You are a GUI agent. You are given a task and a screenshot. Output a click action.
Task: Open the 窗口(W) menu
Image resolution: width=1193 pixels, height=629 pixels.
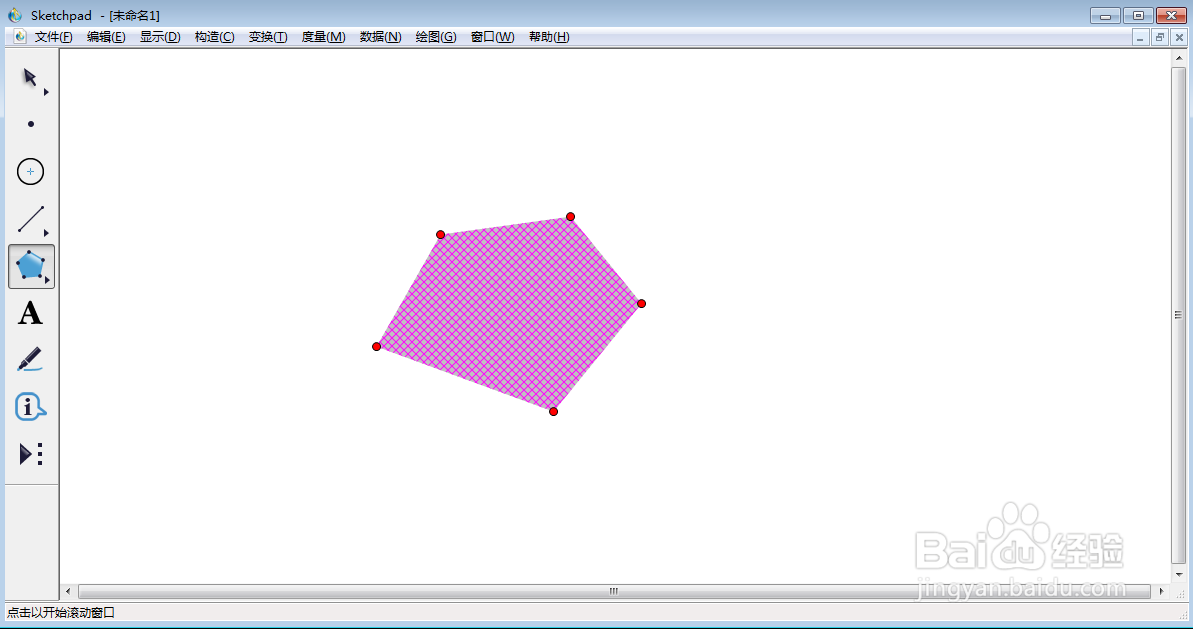pos(492,37)
